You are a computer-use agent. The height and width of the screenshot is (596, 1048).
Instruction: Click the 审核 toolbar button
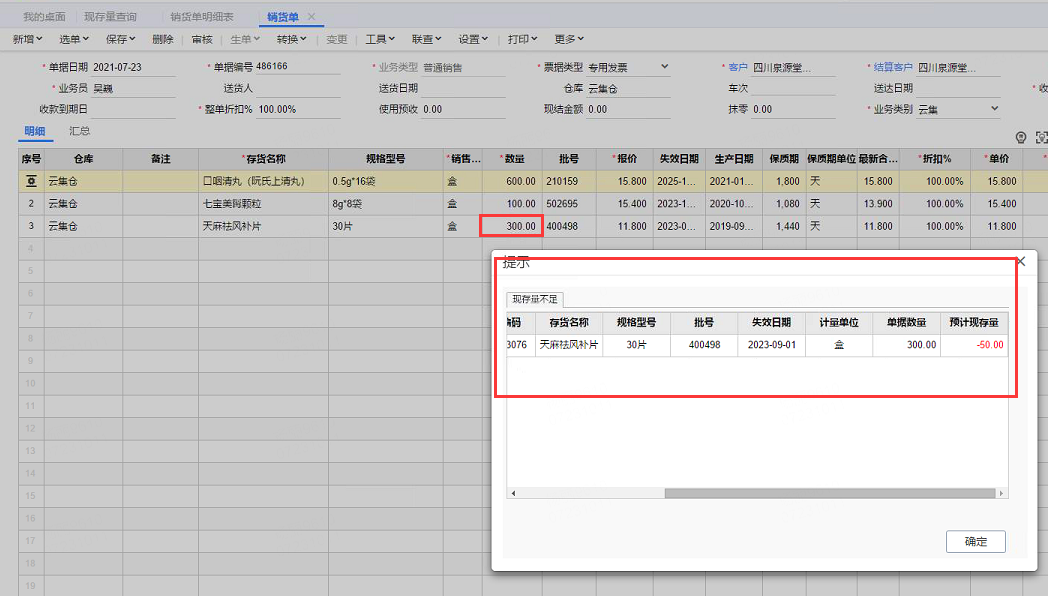point(202,39)
